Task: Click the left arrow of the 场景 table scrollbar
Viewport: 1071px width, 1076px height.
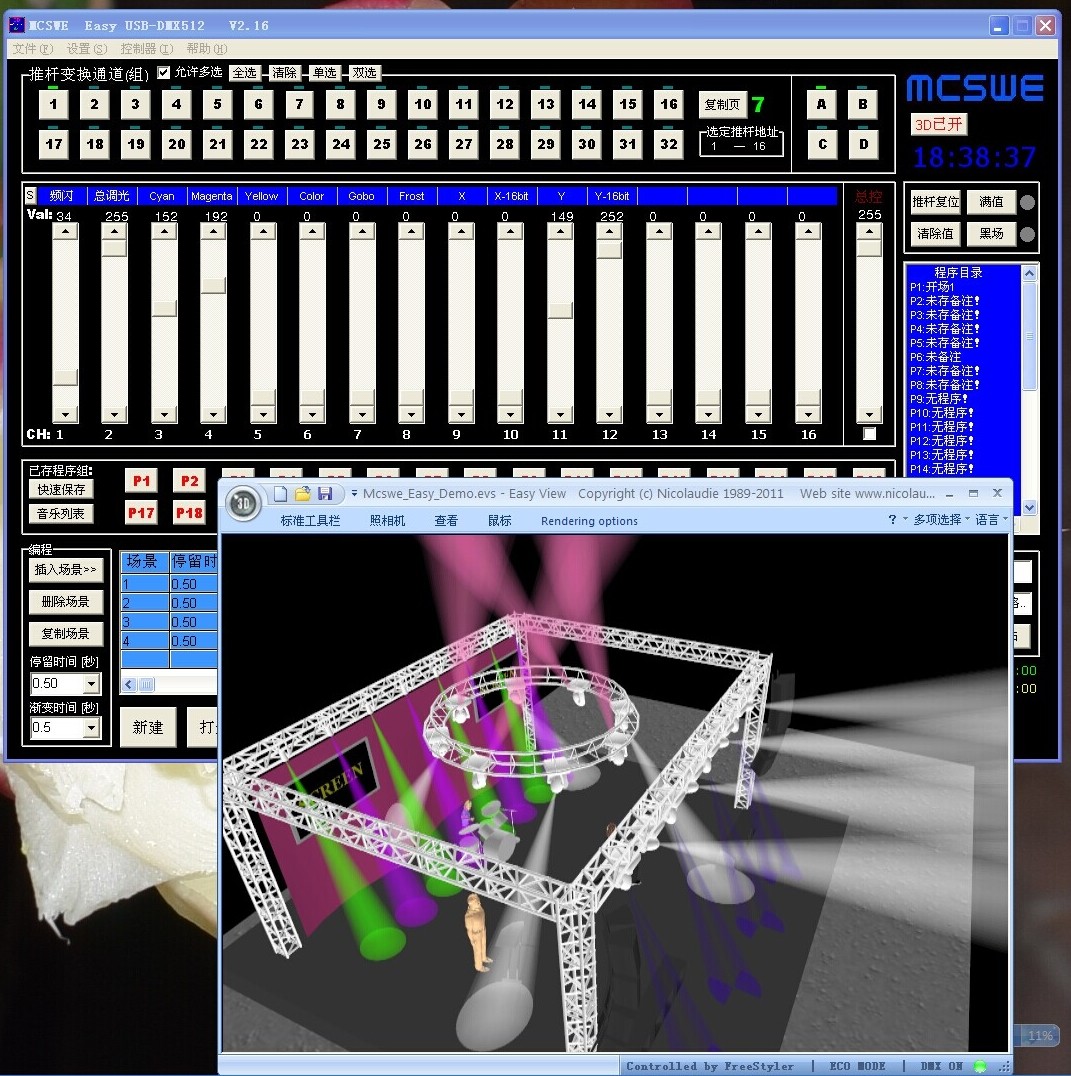Action: [129, 684]
